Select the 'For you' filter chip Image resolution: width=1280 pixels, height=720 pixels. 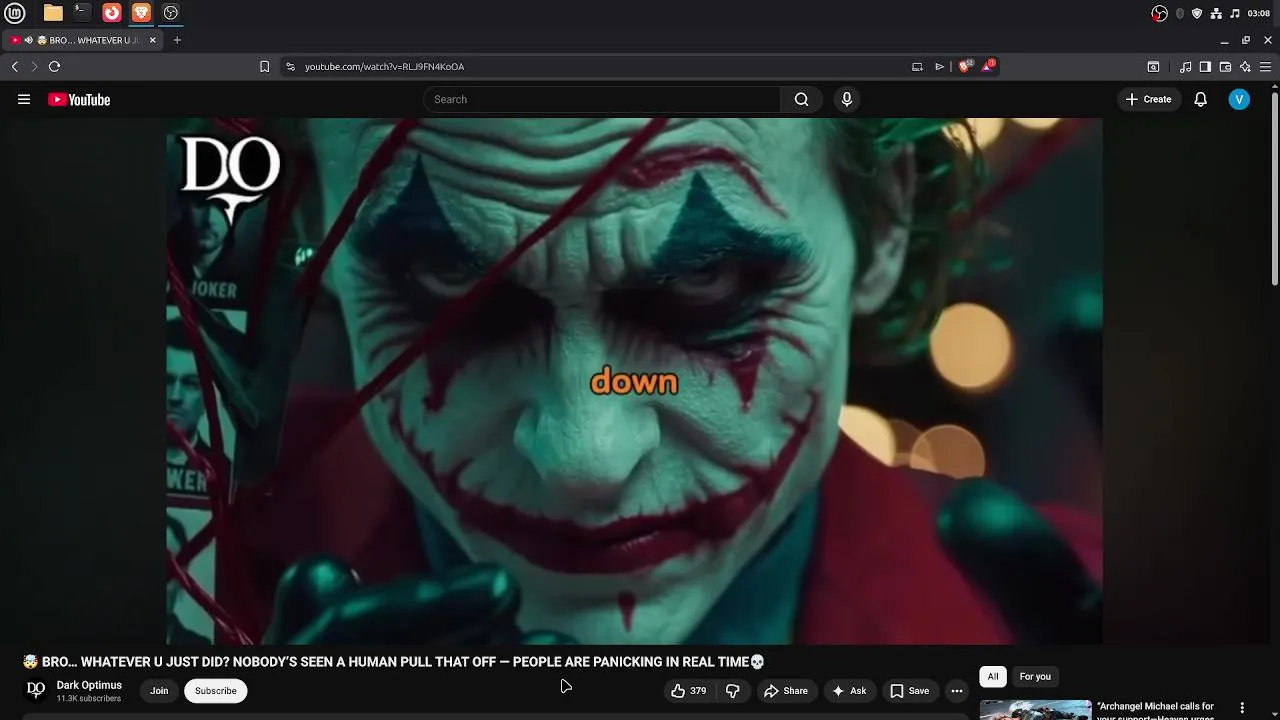1035,677
